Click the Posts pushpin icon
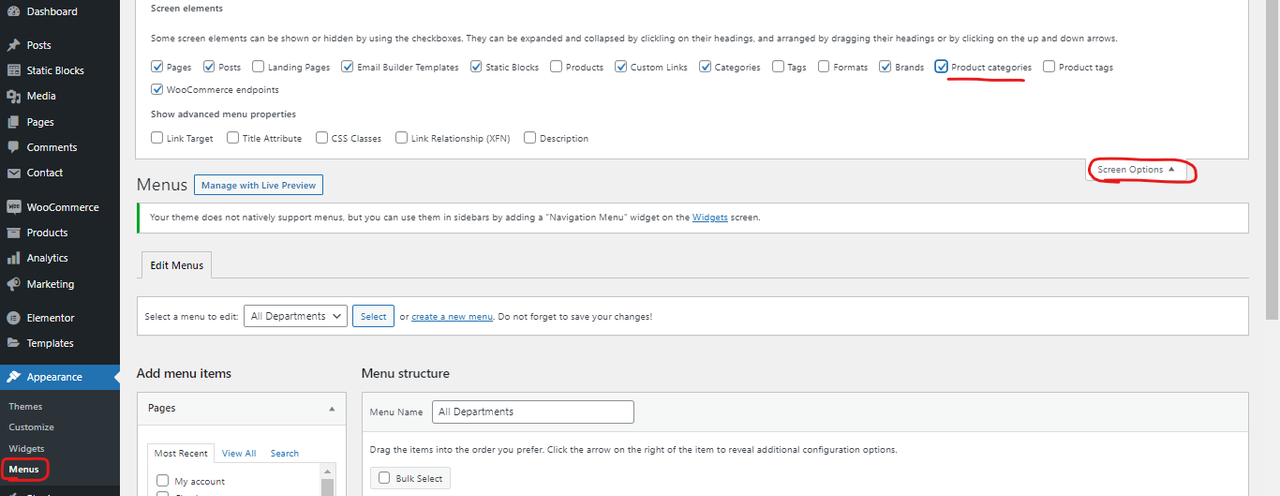This screenshot has width=1280, height=496. pyautogui.click(x=13, y=45)
